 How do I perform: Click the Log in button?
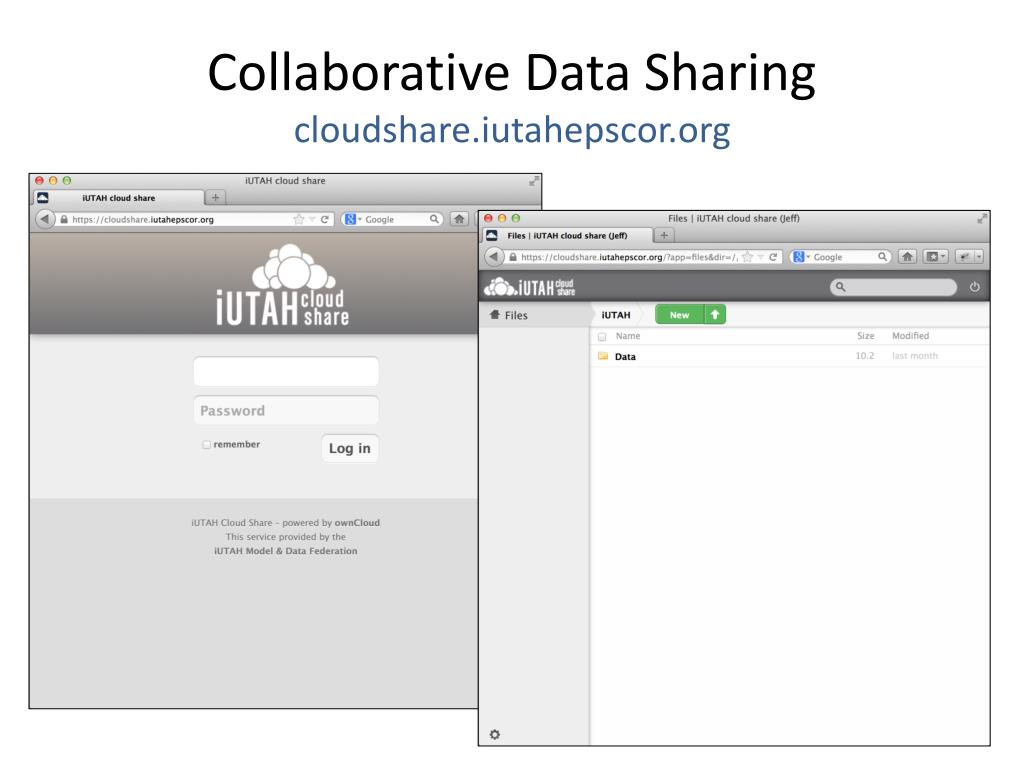click(x=350, y=448)
